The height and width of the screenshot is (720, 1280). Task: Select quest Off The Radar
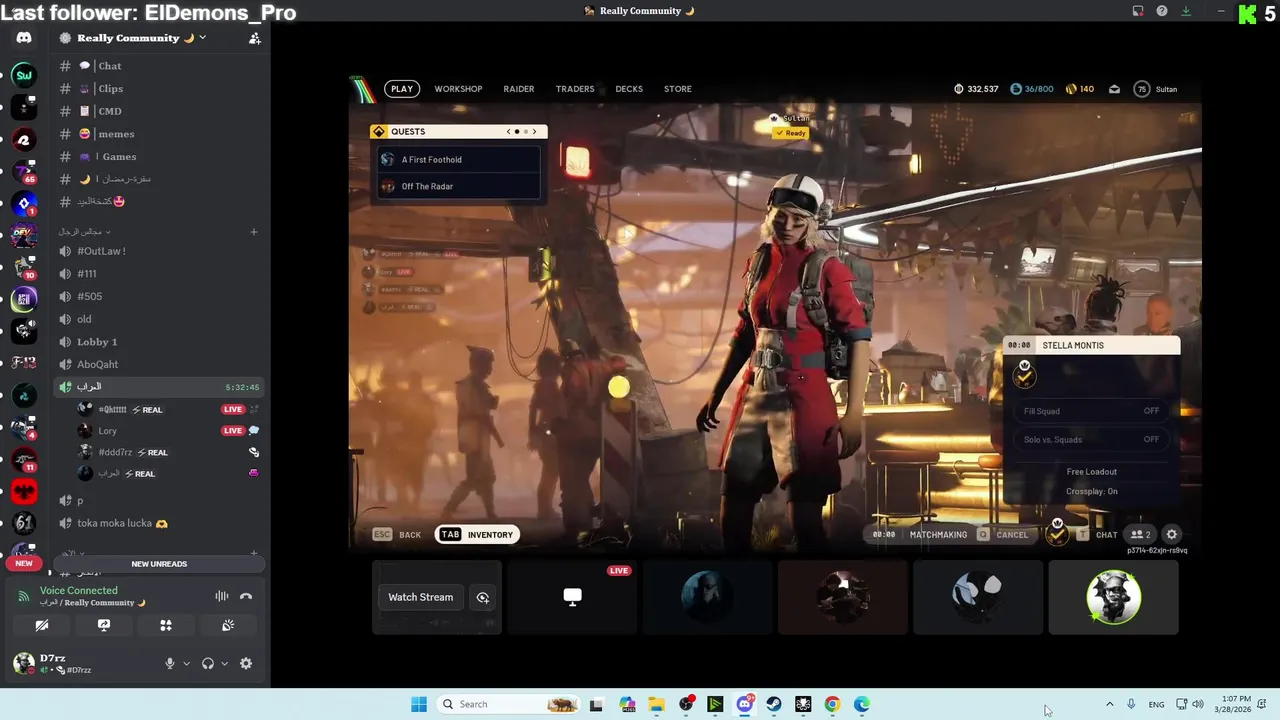[x=459, y=186]
